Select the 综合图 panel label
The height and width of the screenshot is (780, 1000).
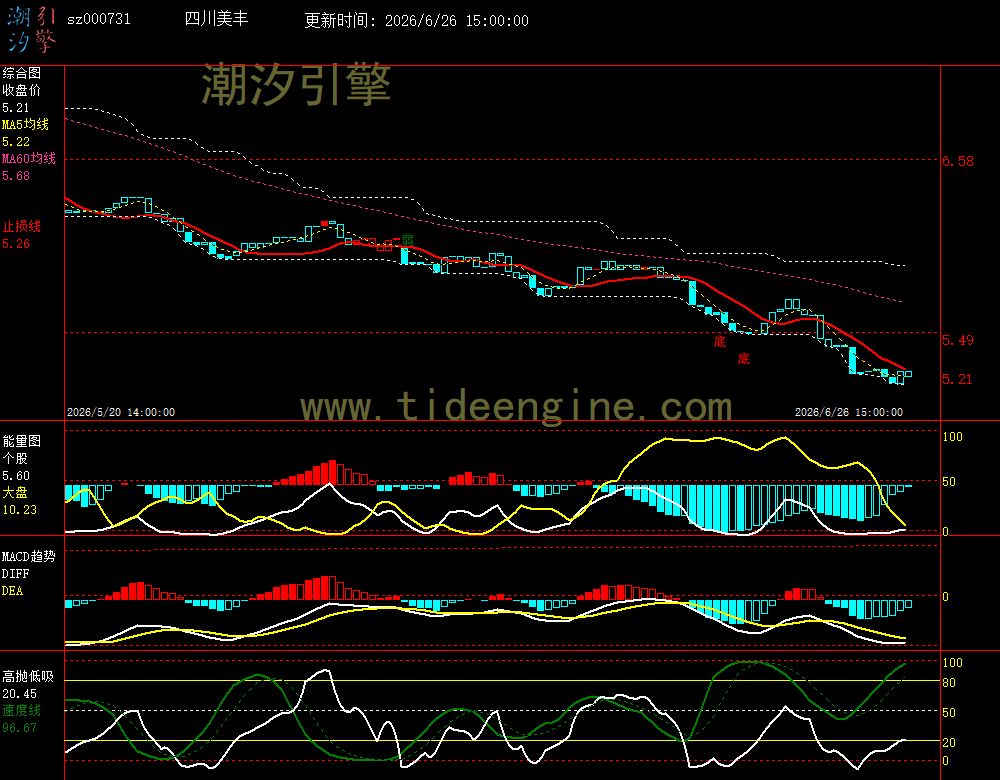tap(22, 73)
